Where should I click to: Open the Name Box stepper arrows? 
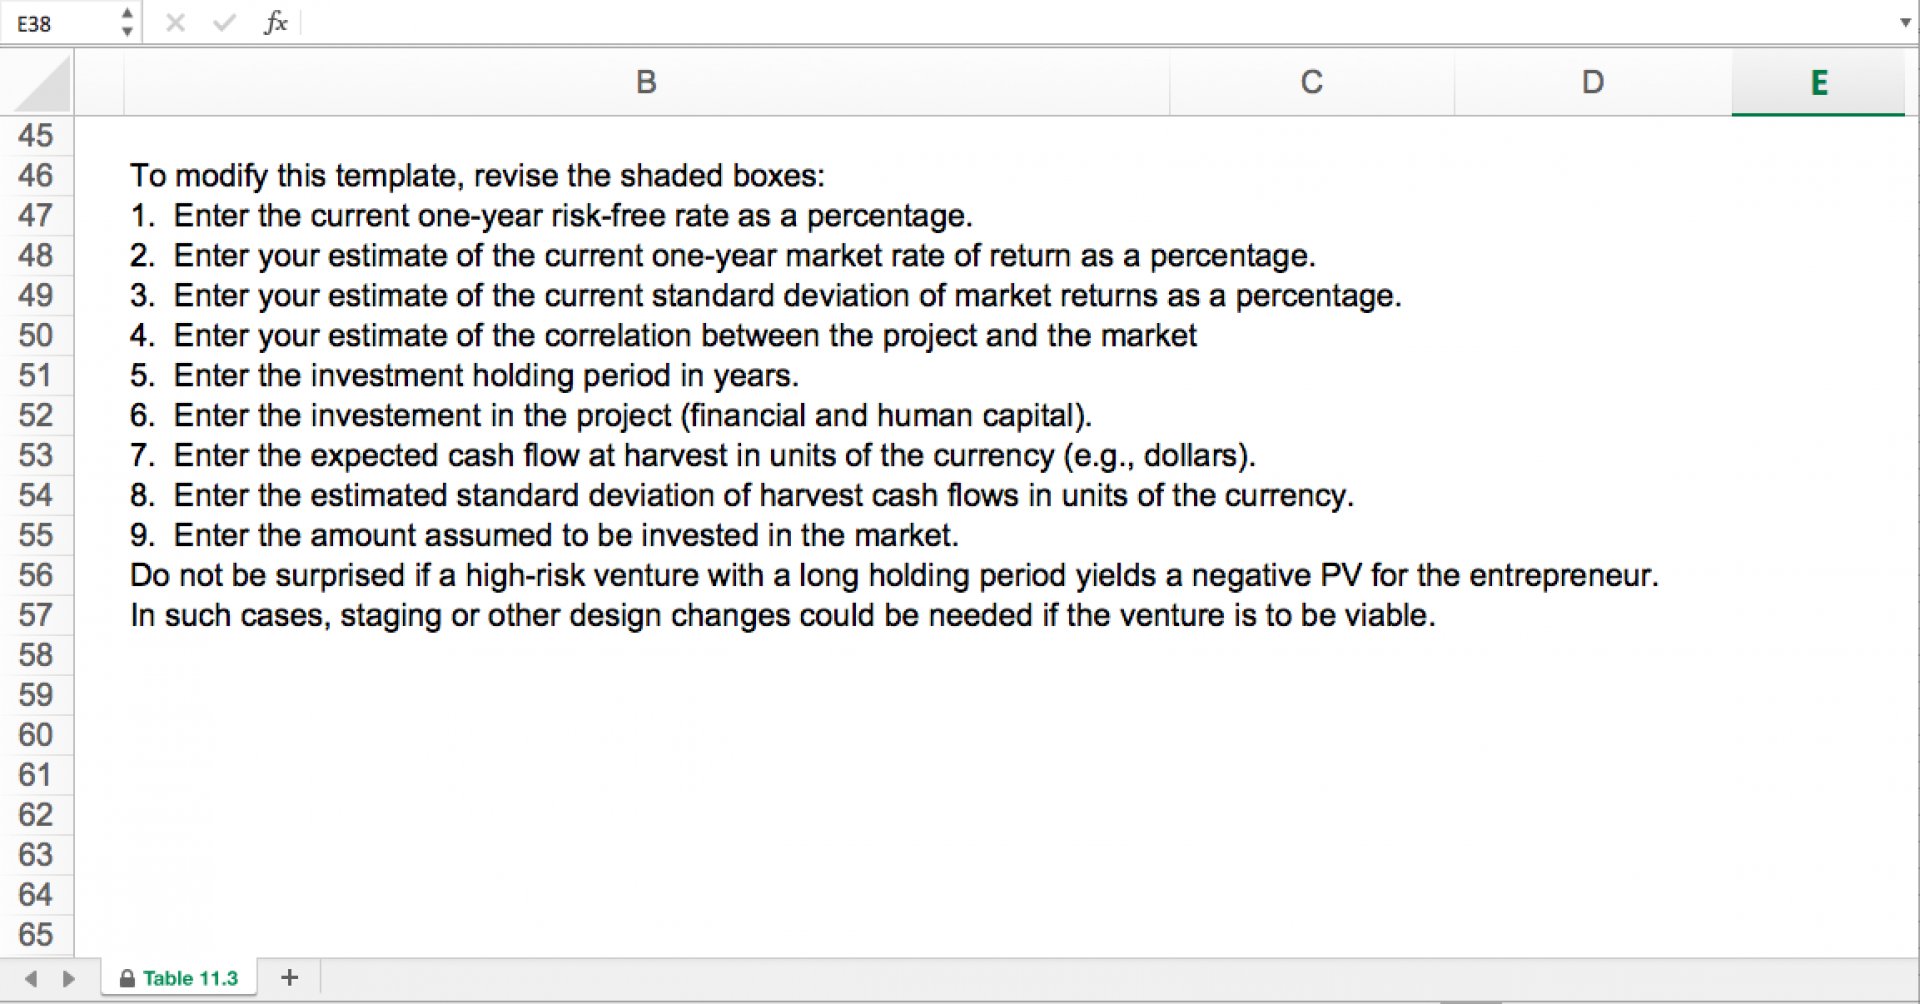tap(127, 22)
